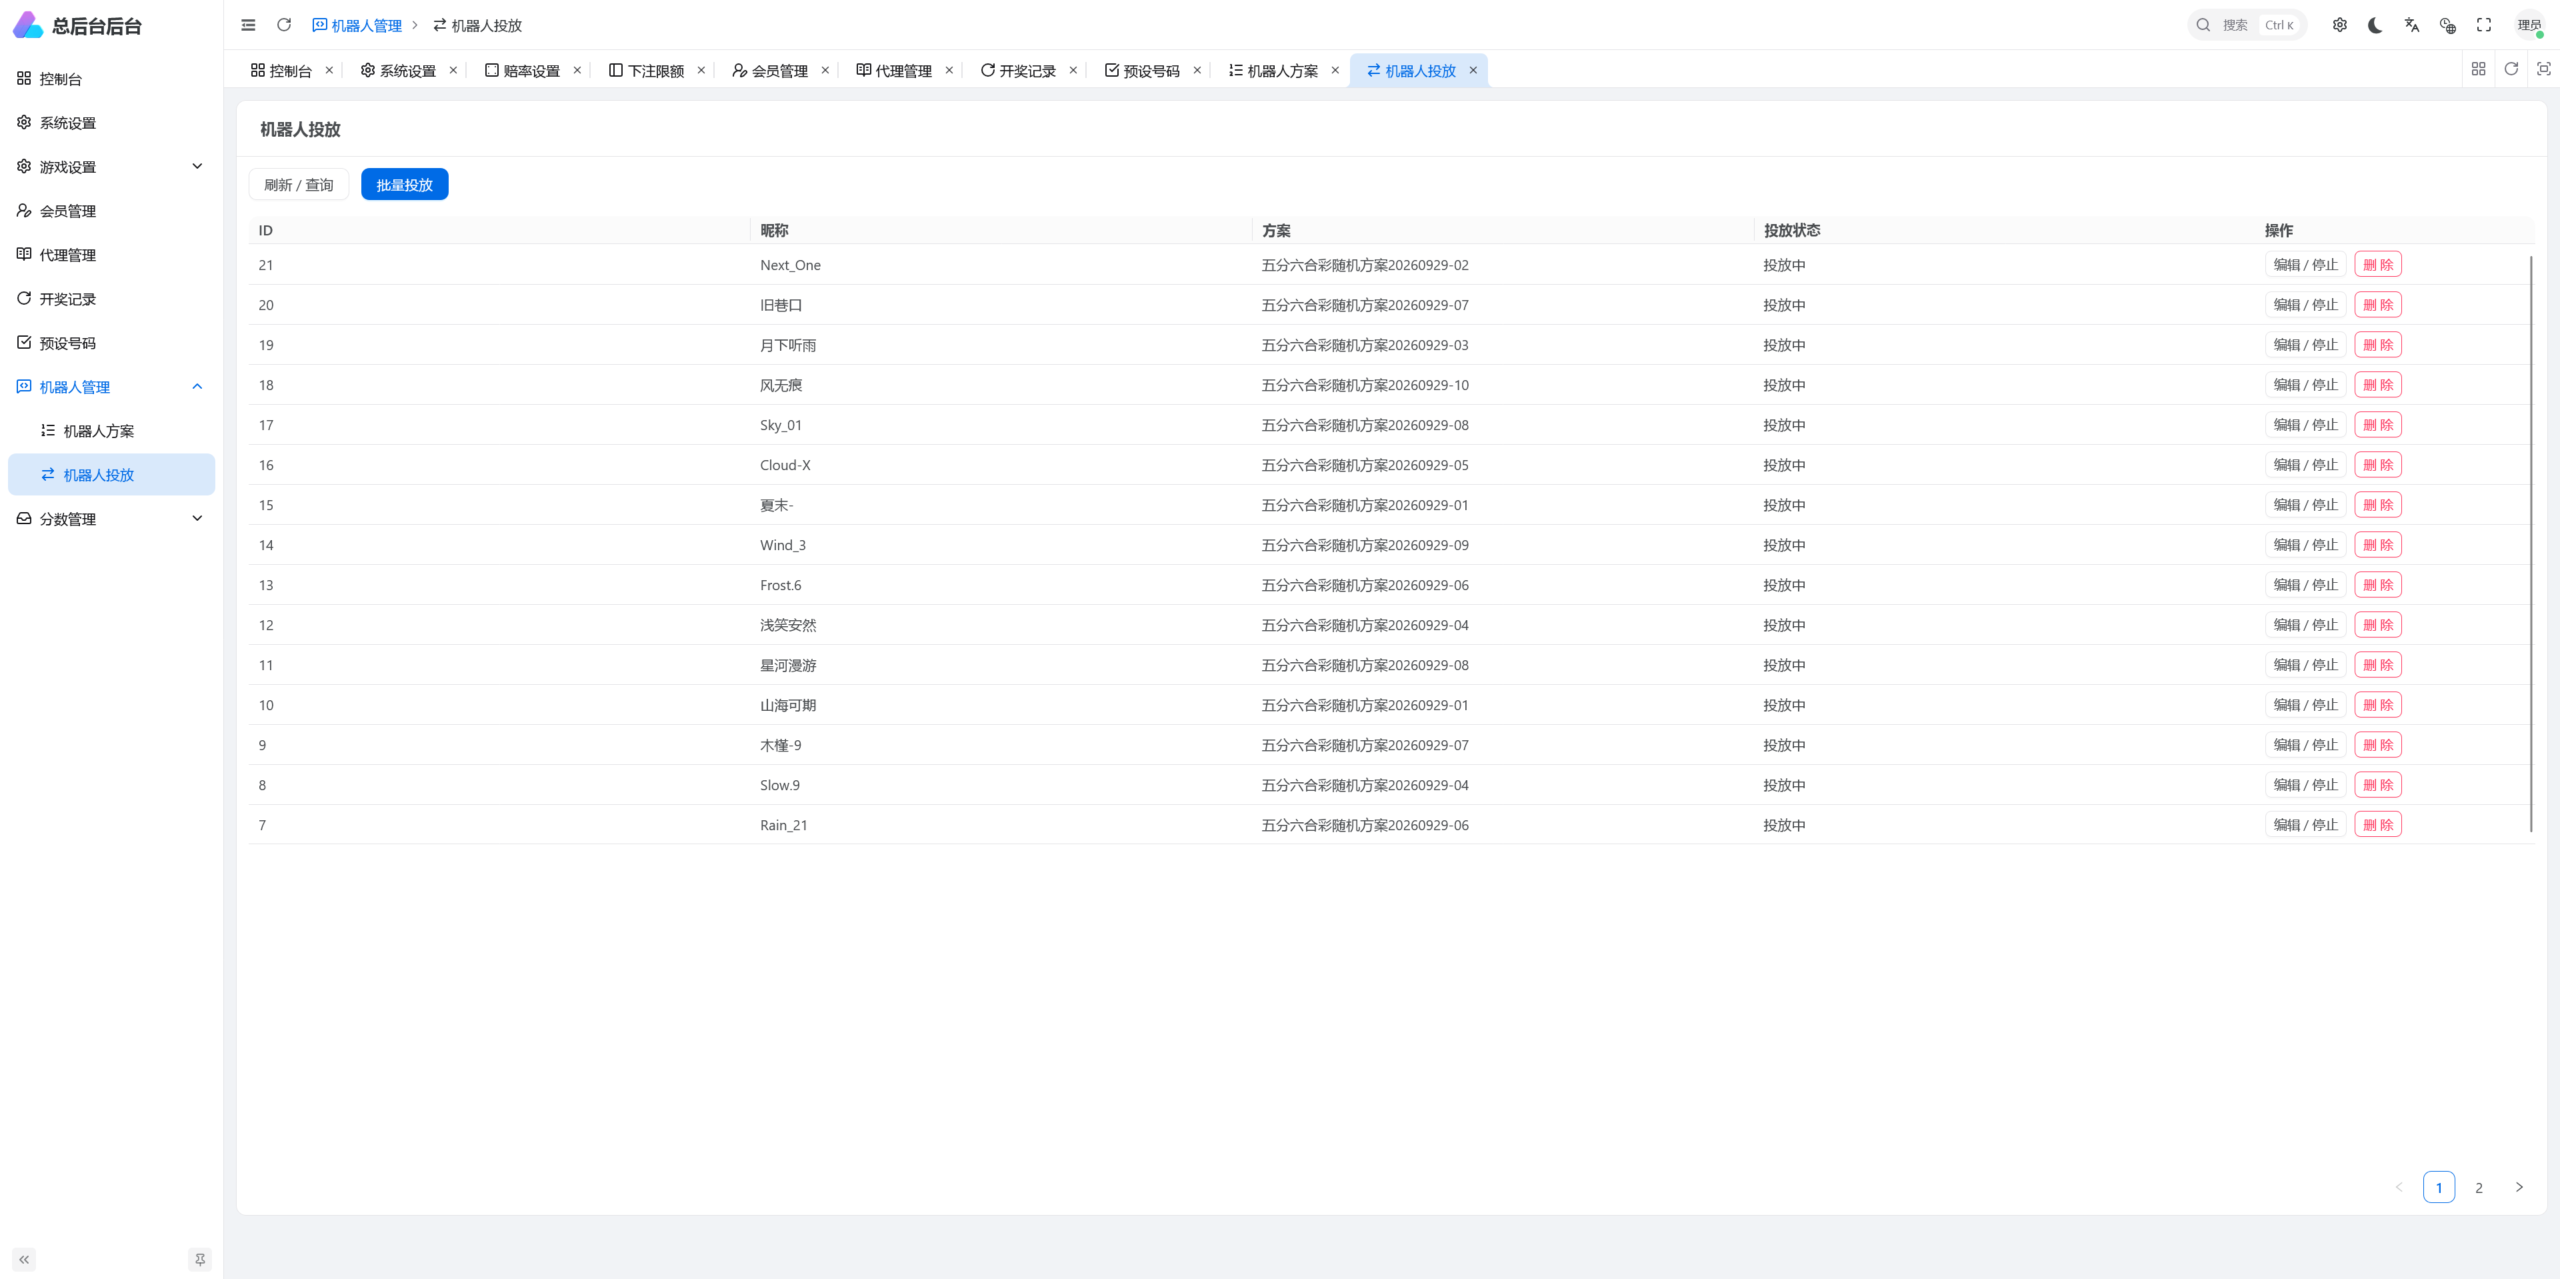Image resolution: width=2560 pixels, height=1279 pixels.
Task: Click the pin icon at the sidebar bottom
Action: [200, 1260]
